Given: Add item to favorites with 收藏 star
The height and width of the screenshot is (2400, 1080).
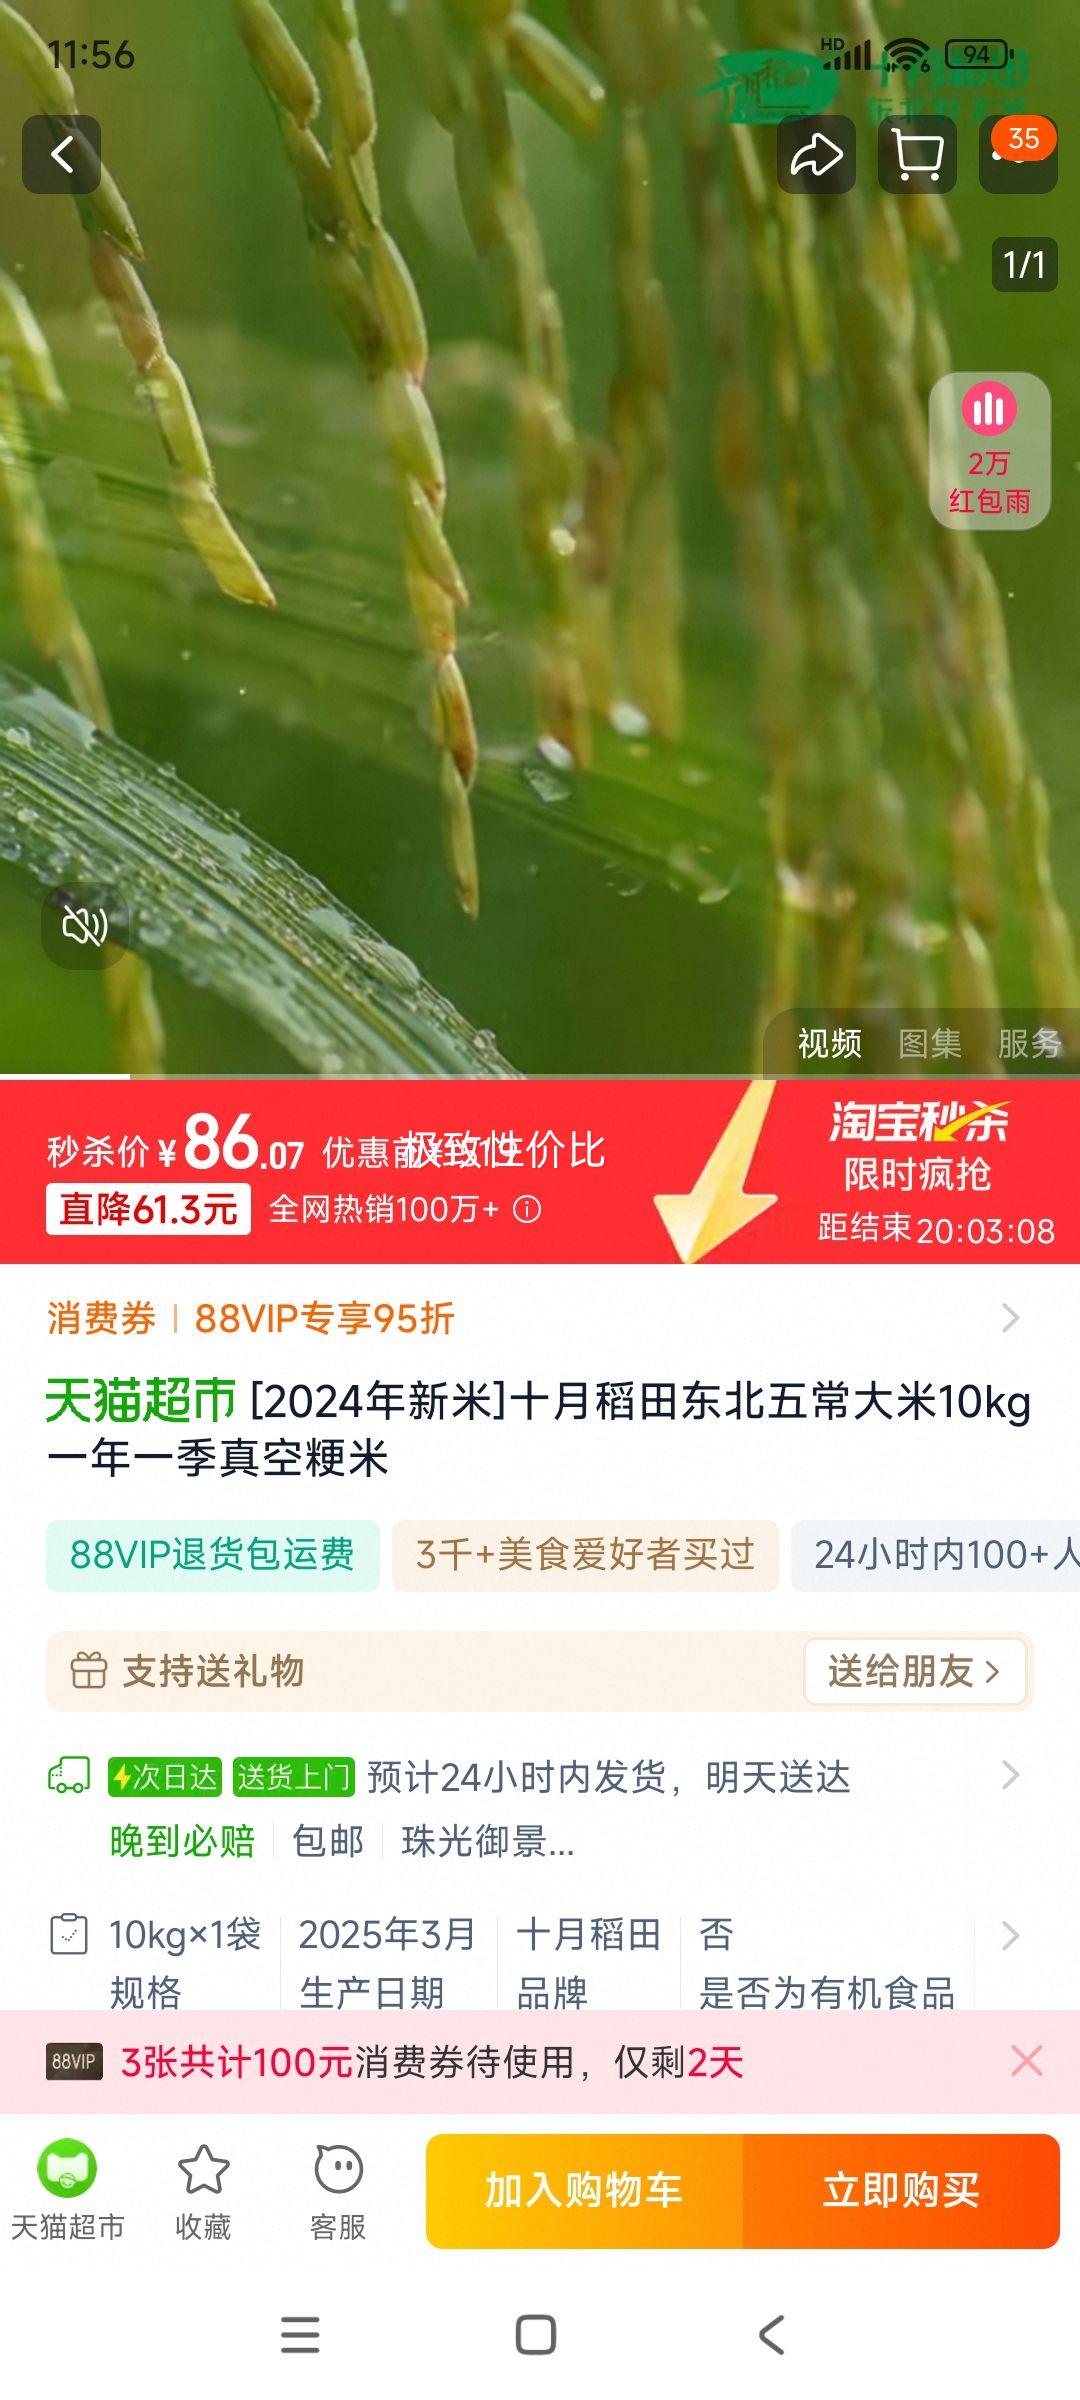Looking at the screenshot, I should click(203, 2190).
